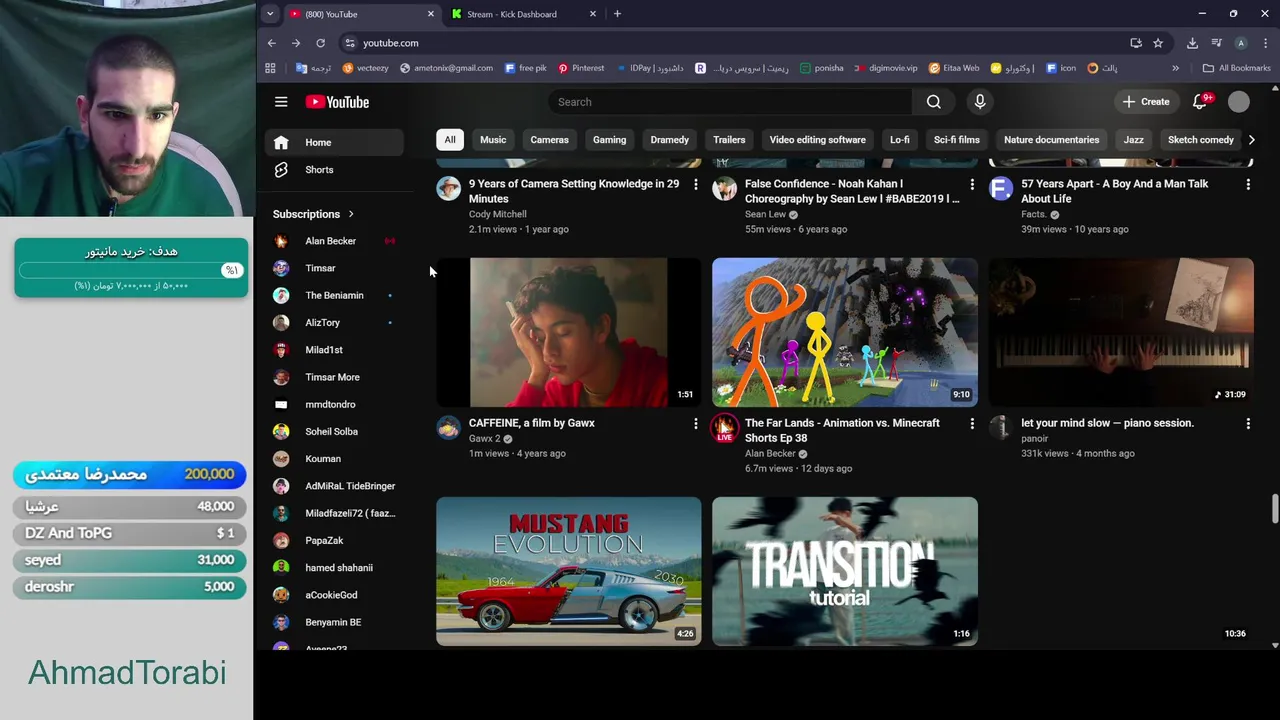The width and height of the screenshot is (1280, 720).
Task: Open Chrome apps grid in bookmarks bar
Action: 270,68
